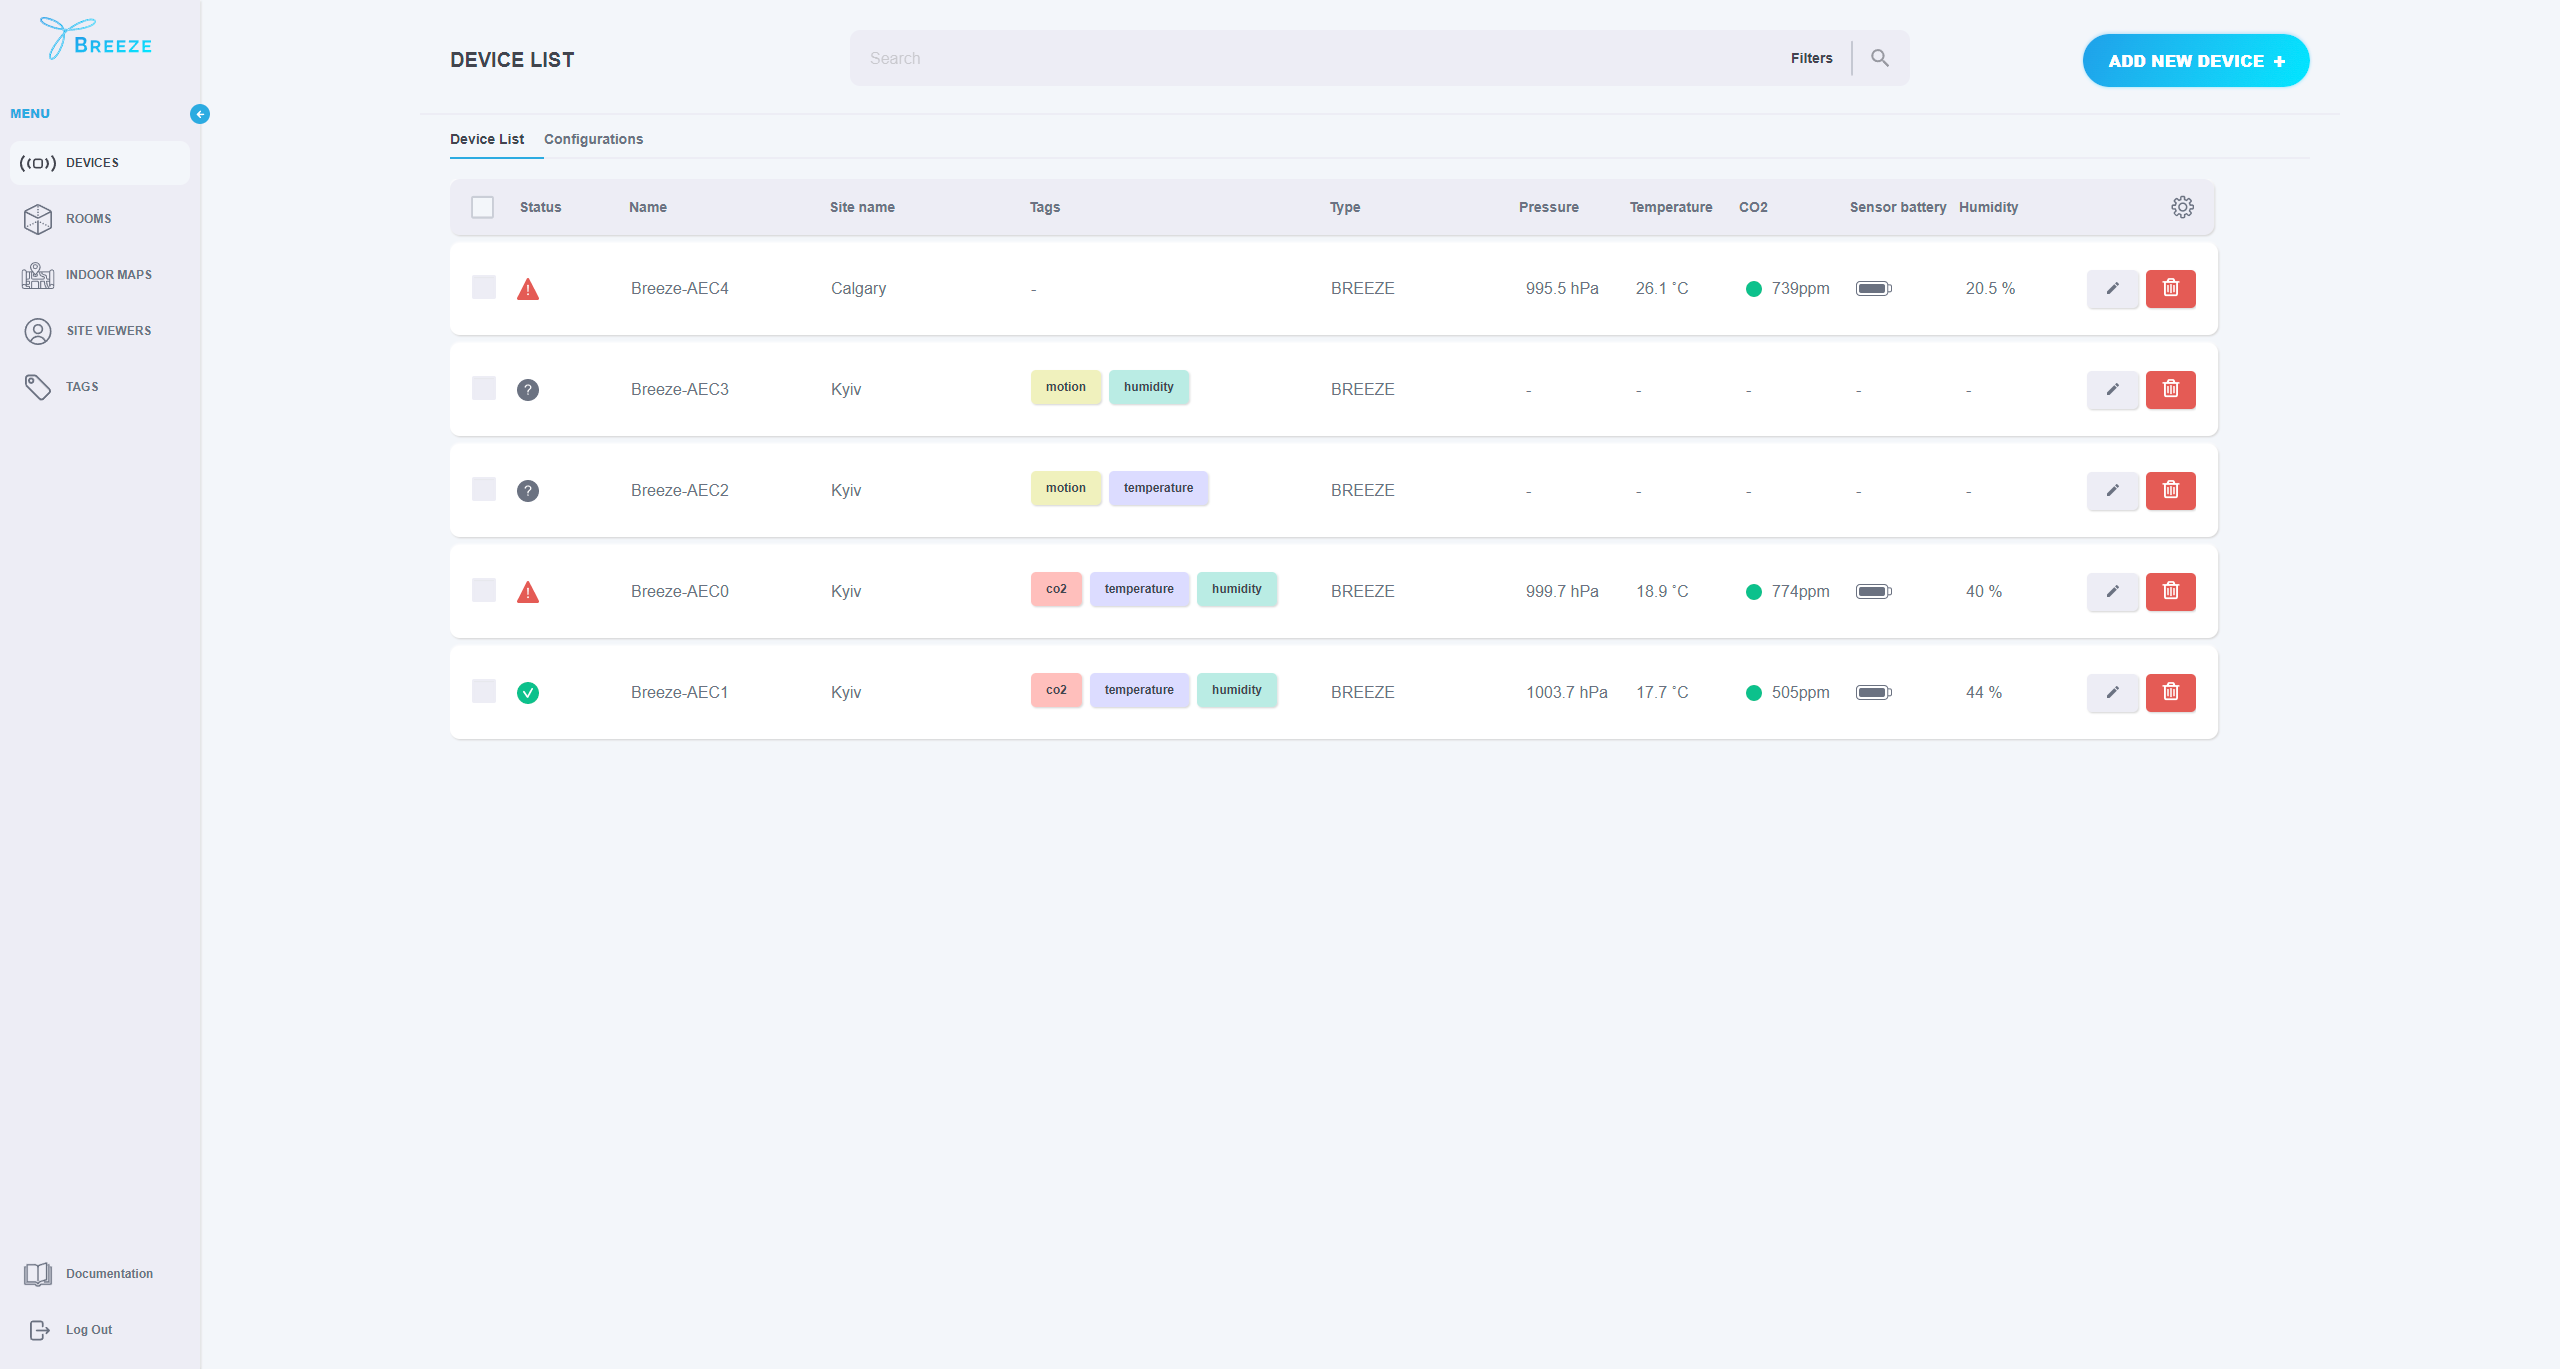2560x1369 pixels.
Task: Toggle the select-all checkbox in table header
Action: pos(483,206)
